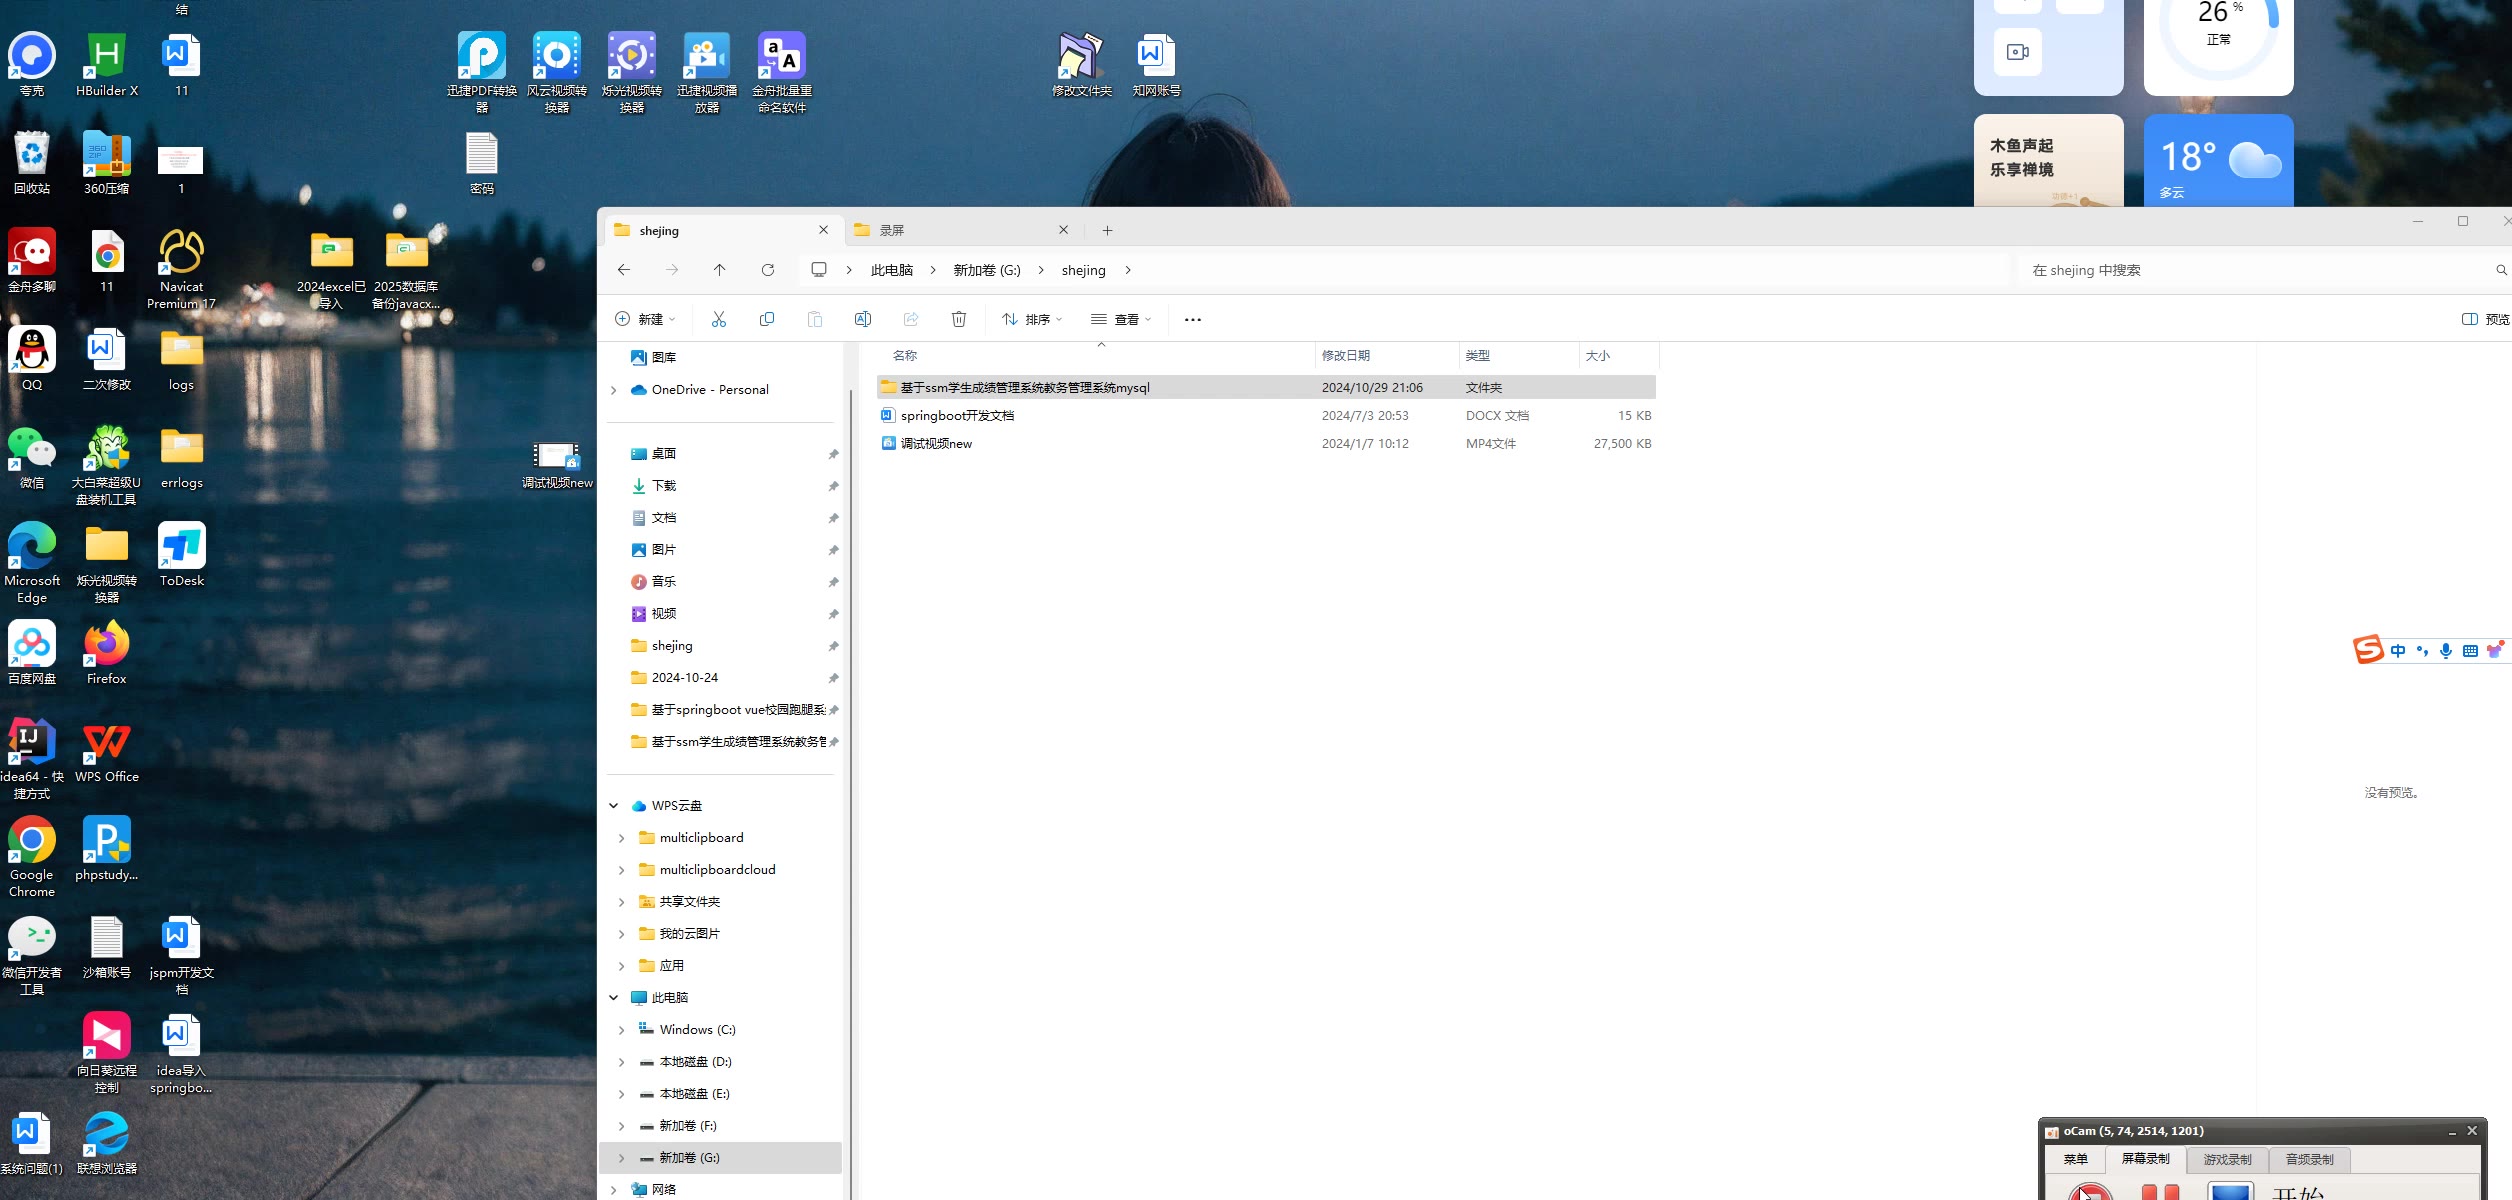This screenshot has width=2512, height=1200.
Task: Click Sogou input microphone icon
Action: [2446, 651]
